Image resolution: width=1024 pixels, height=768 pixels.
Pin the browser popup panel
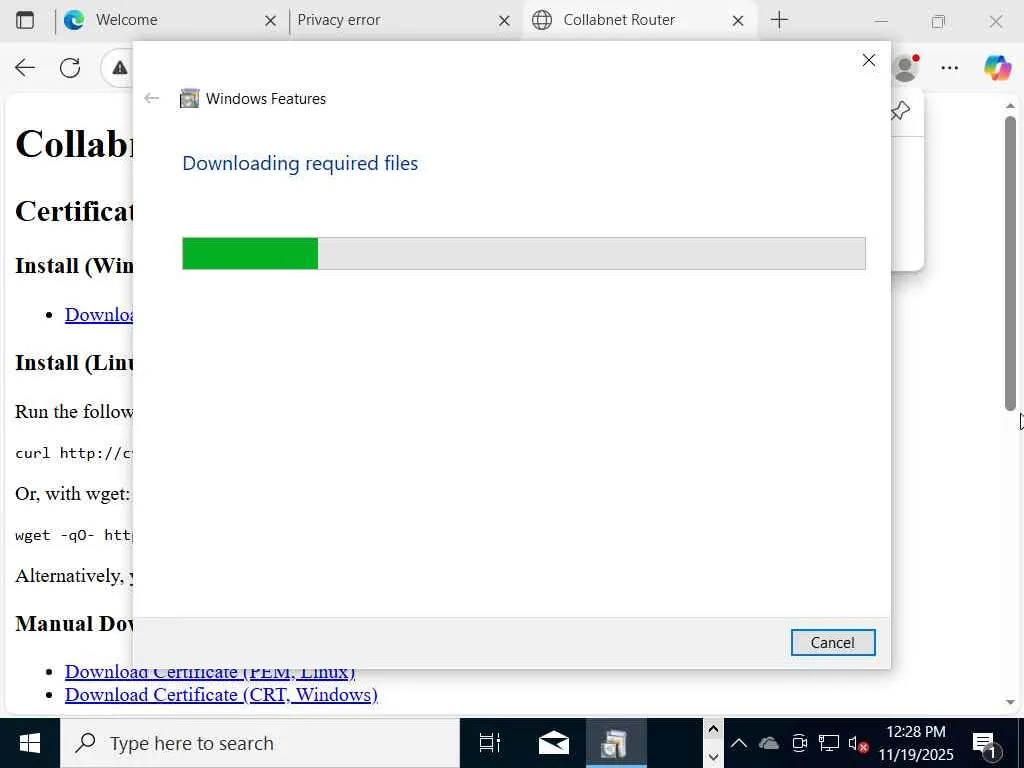tap(901, 111)
